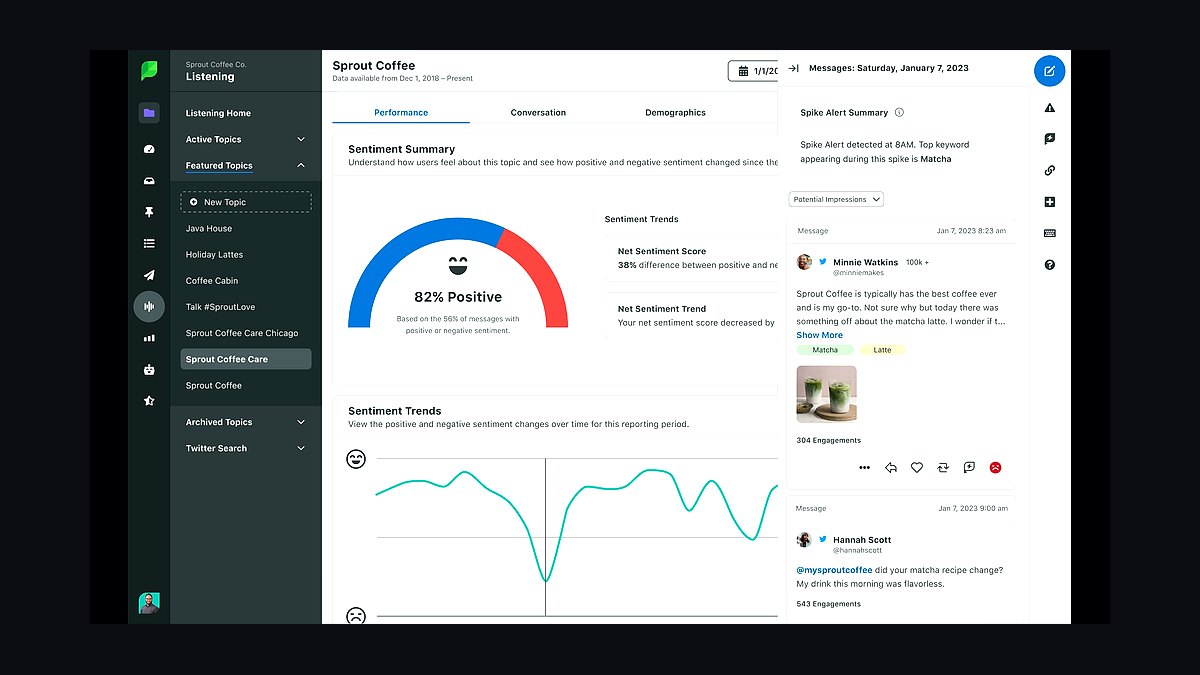Image resolution: width=1200 pixels, height=675 pixels.
Task: Open the Talk #SproutLove topic
Action: coord(219,307)
